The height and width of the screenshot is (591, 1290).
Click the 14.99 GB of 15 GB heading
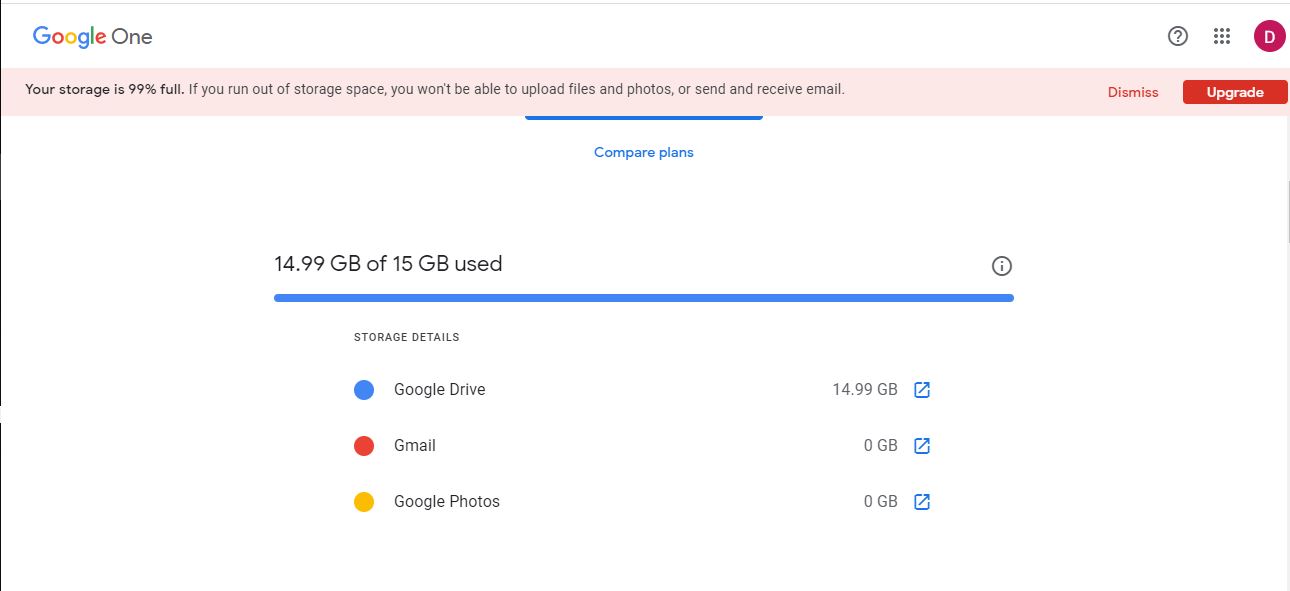tap(388, 263)
